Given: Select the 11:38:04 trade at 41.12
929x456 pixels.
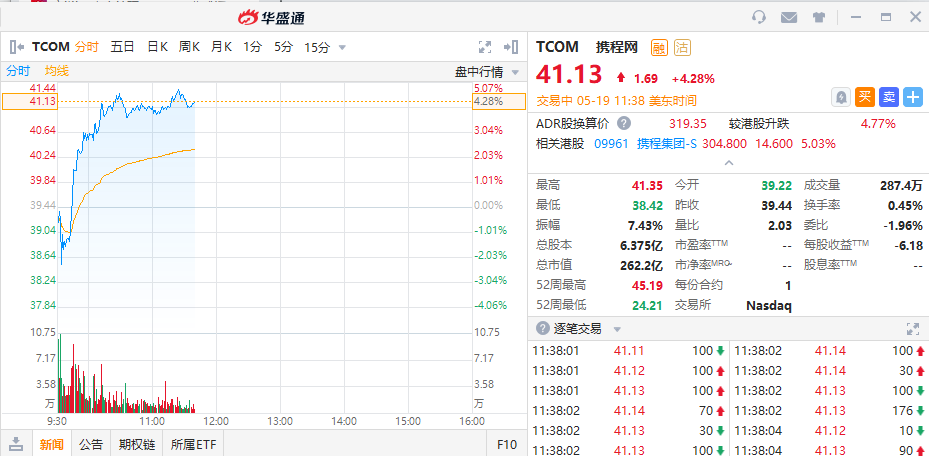Looking at the screenshot, I should [829, 431].
